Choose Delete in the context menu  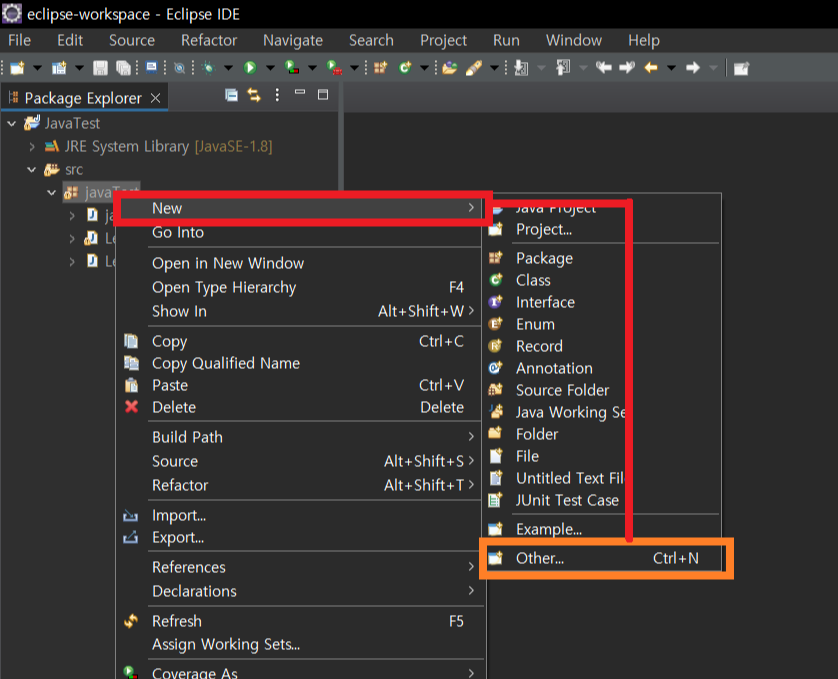pos(301,407)
